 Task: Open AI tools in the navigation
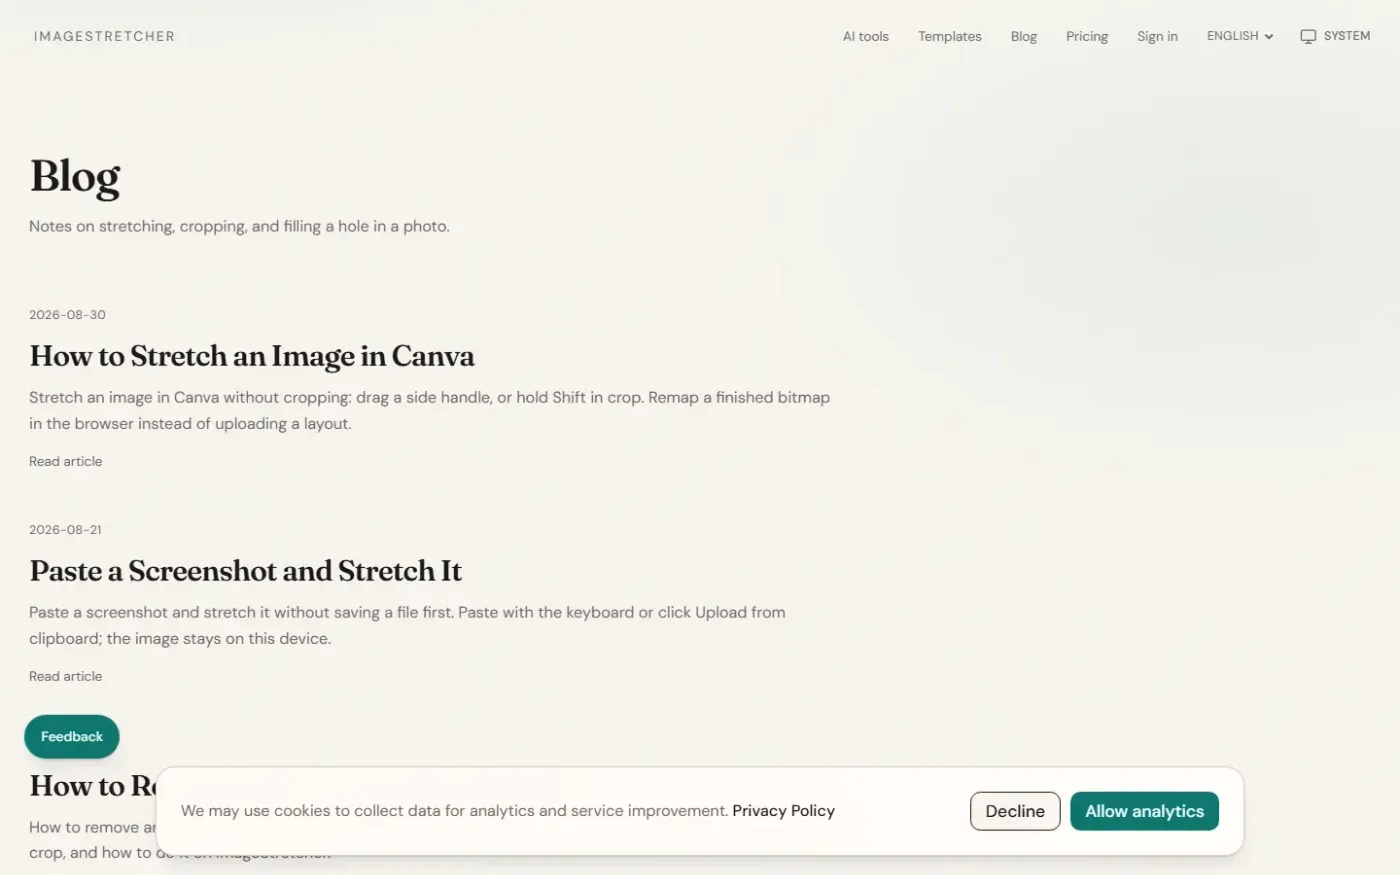(x=865, y=36)
